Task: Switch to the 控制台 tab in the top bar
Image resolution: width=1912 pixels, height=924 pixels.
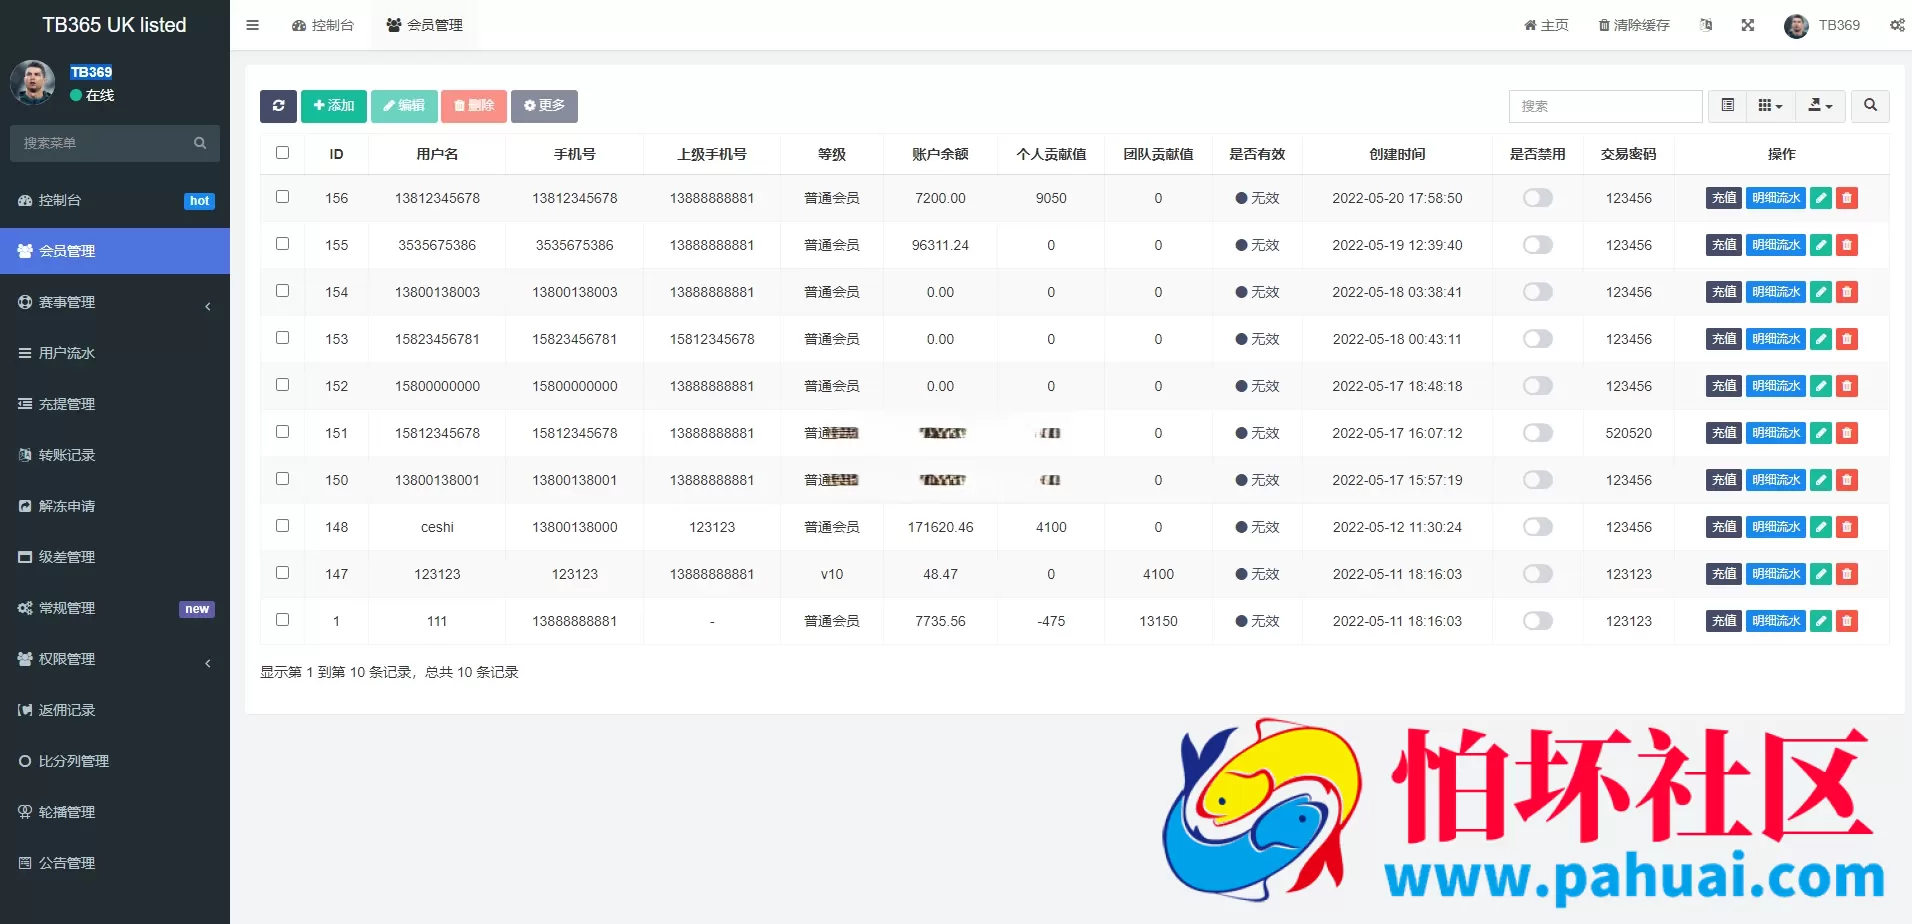Action: click(x=323, y=25)
